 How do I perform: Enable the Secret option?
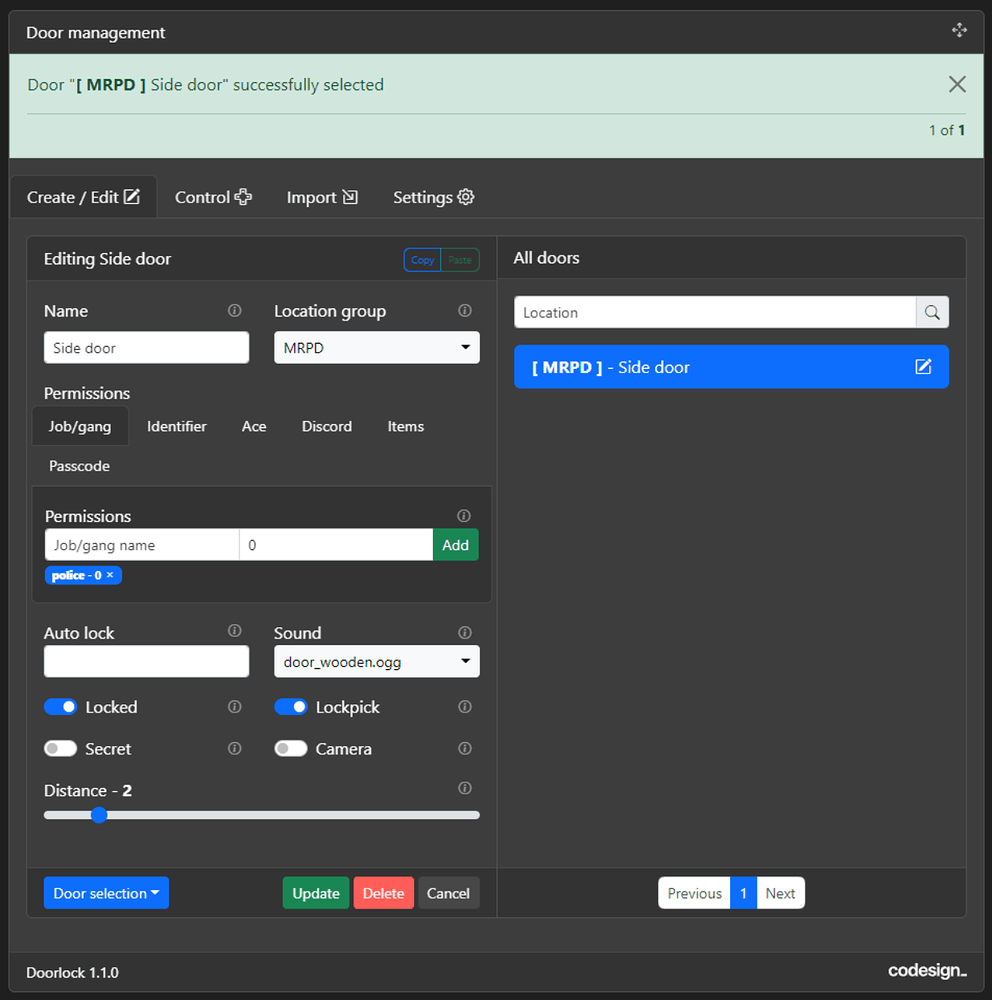(x=60, y=748)
